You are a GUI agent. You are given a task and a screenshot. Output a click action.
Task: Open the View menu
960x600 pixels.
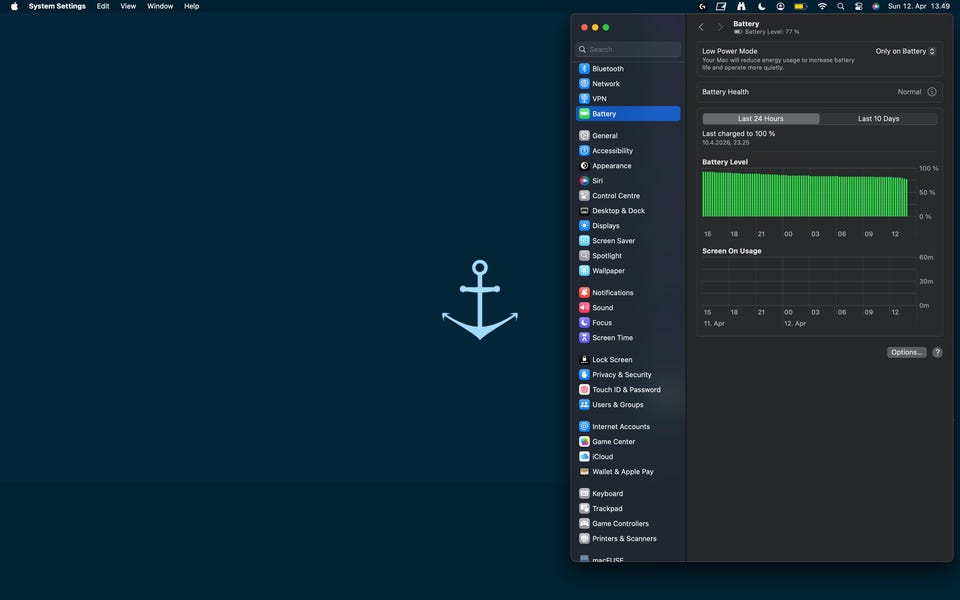tap(128, 6)
